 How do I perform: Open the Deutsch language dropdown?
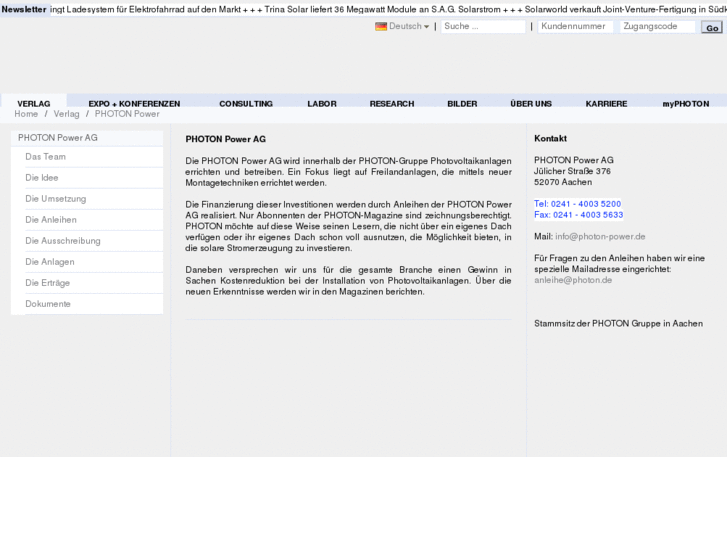tap(408, 26)
